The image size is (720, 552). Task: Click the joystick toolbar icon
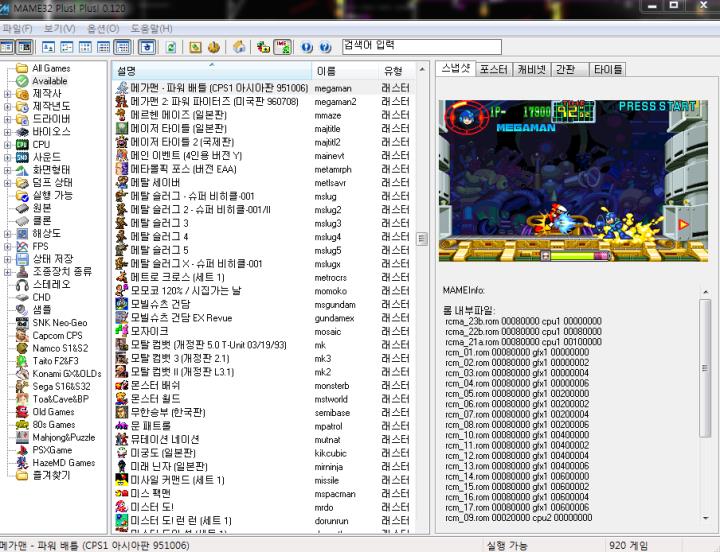coord(214,47)
